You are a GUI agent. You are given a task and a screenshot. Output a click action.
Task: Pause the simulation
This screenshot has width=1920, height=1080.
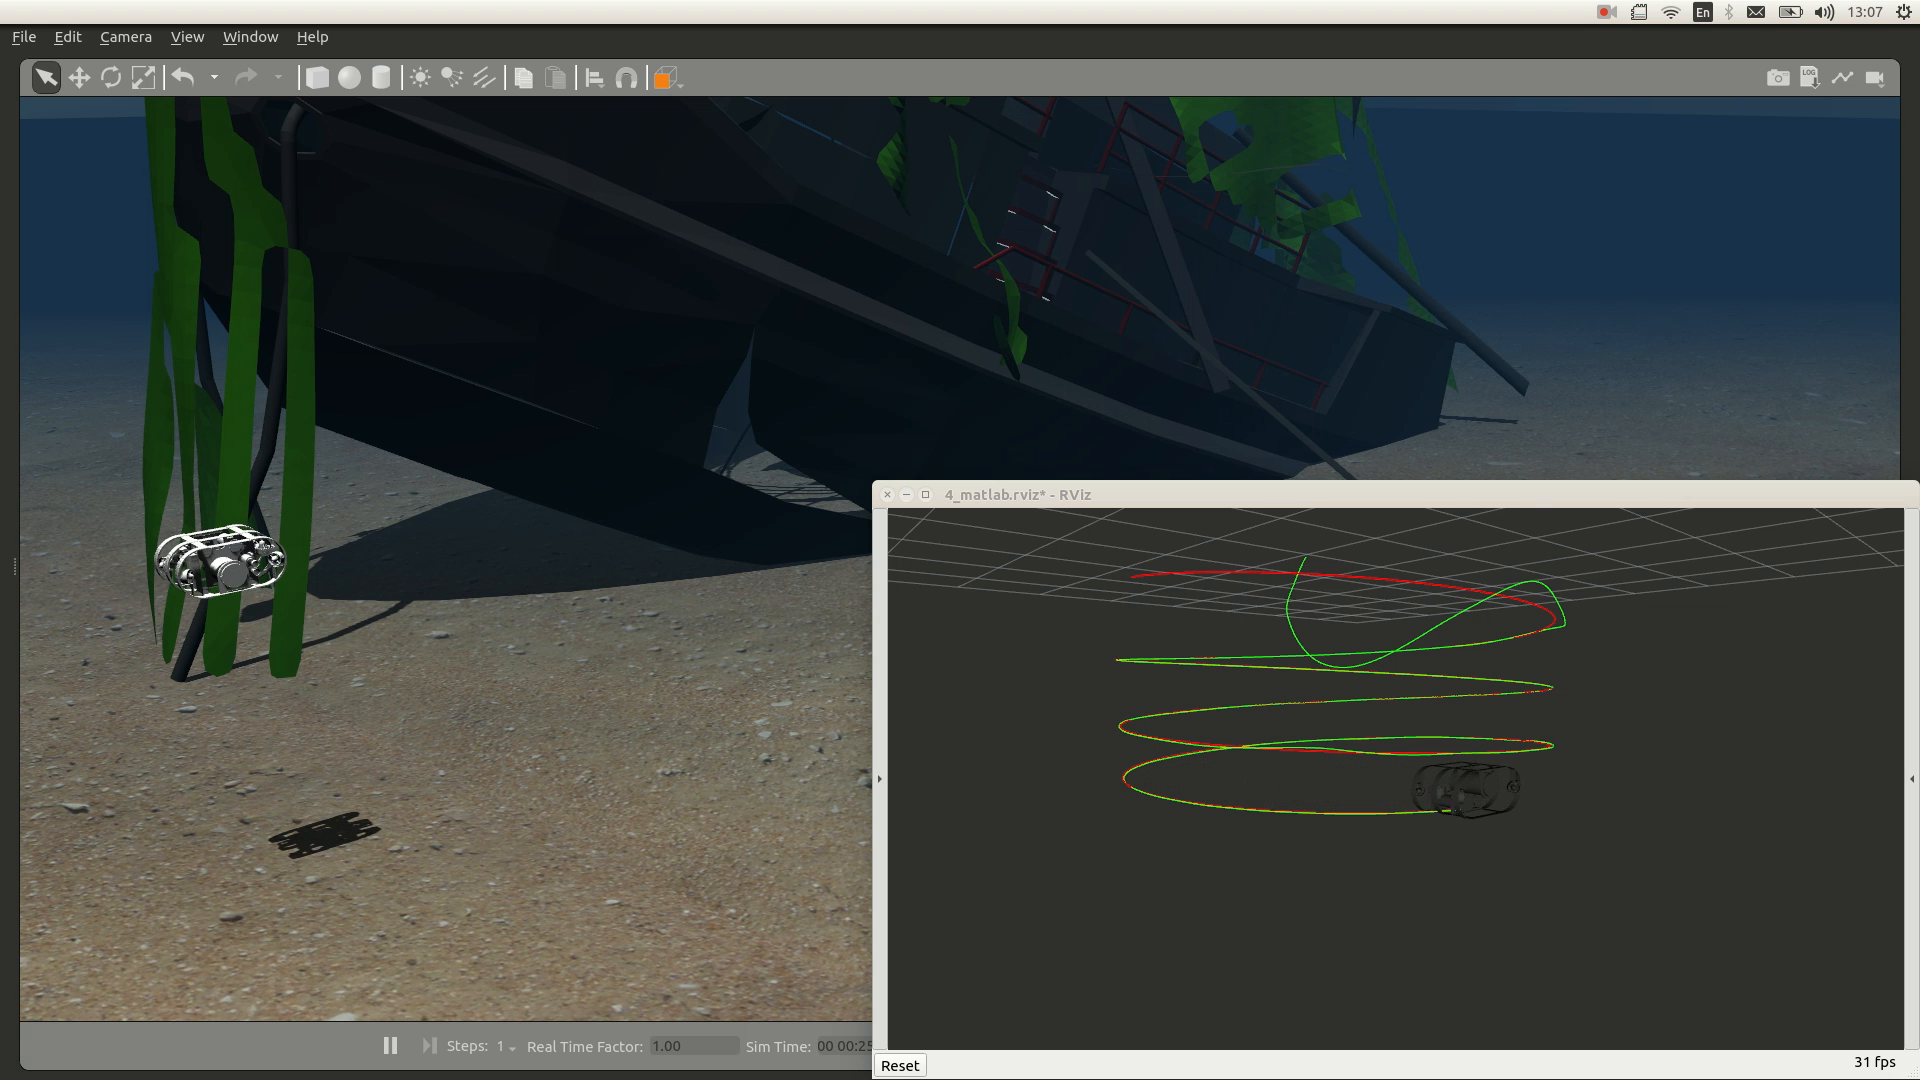[390, 1046]
